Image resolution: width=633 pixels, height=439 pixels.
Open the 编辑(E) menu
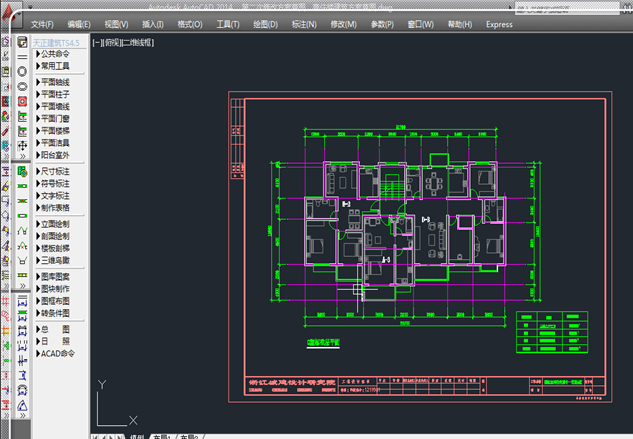[x=79, y=25]
